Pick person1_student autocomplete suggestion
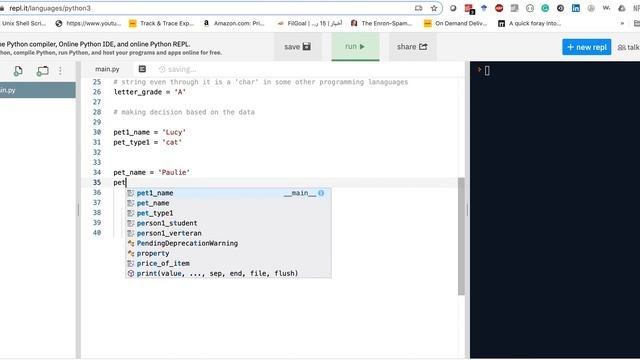640x360 pixels. point(228,223)
